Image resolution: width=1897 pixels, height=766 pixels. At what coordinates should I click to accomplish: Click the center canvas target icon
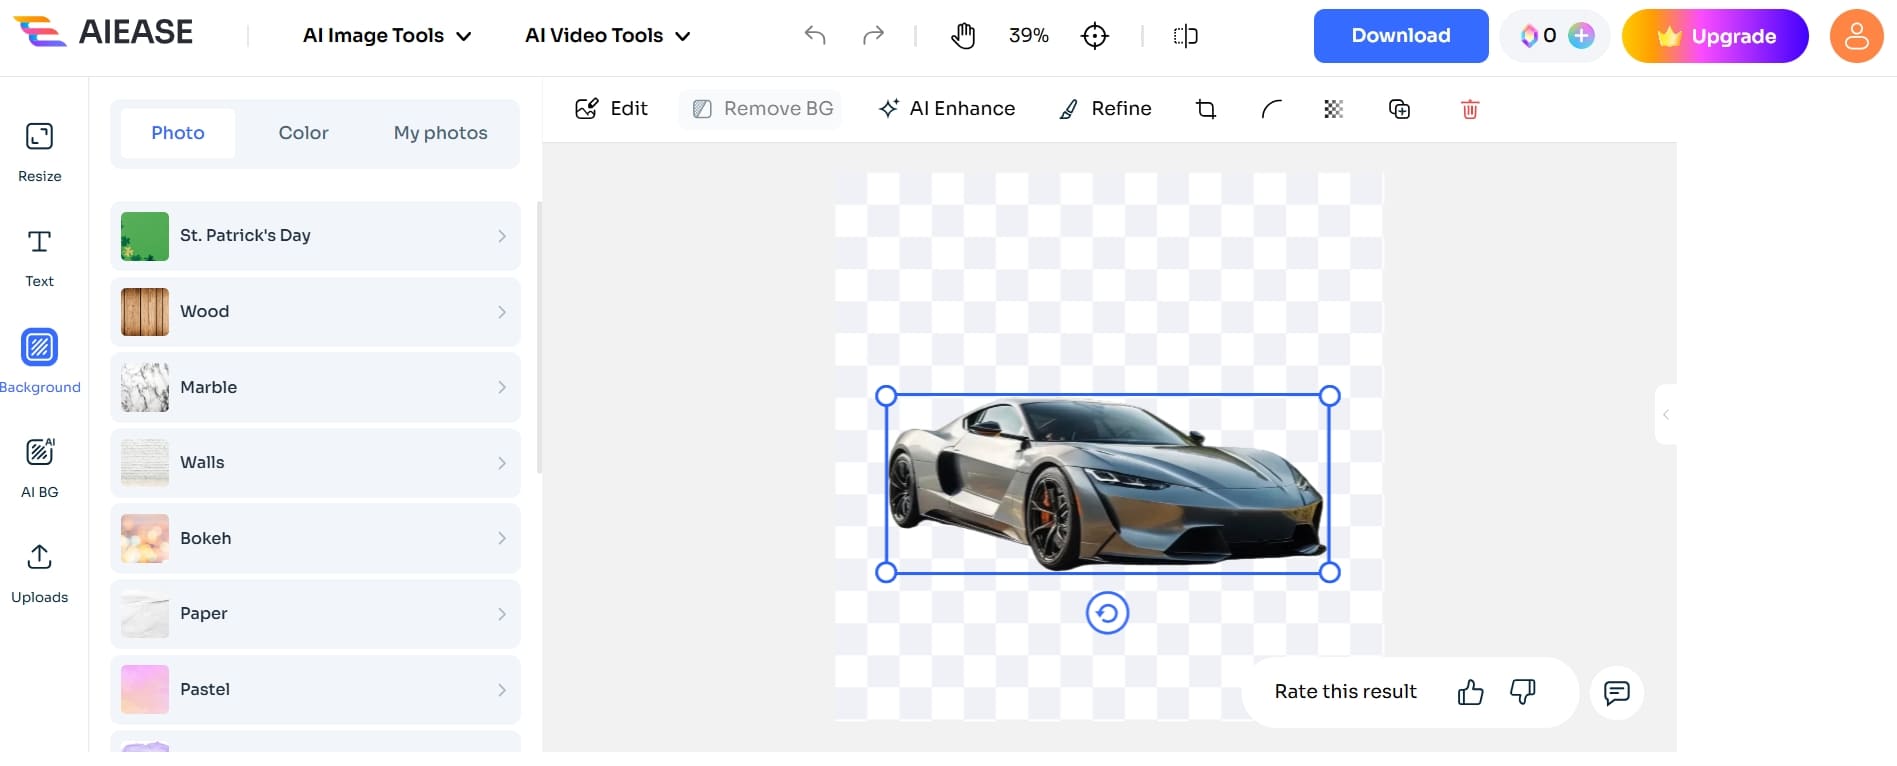1095,36
